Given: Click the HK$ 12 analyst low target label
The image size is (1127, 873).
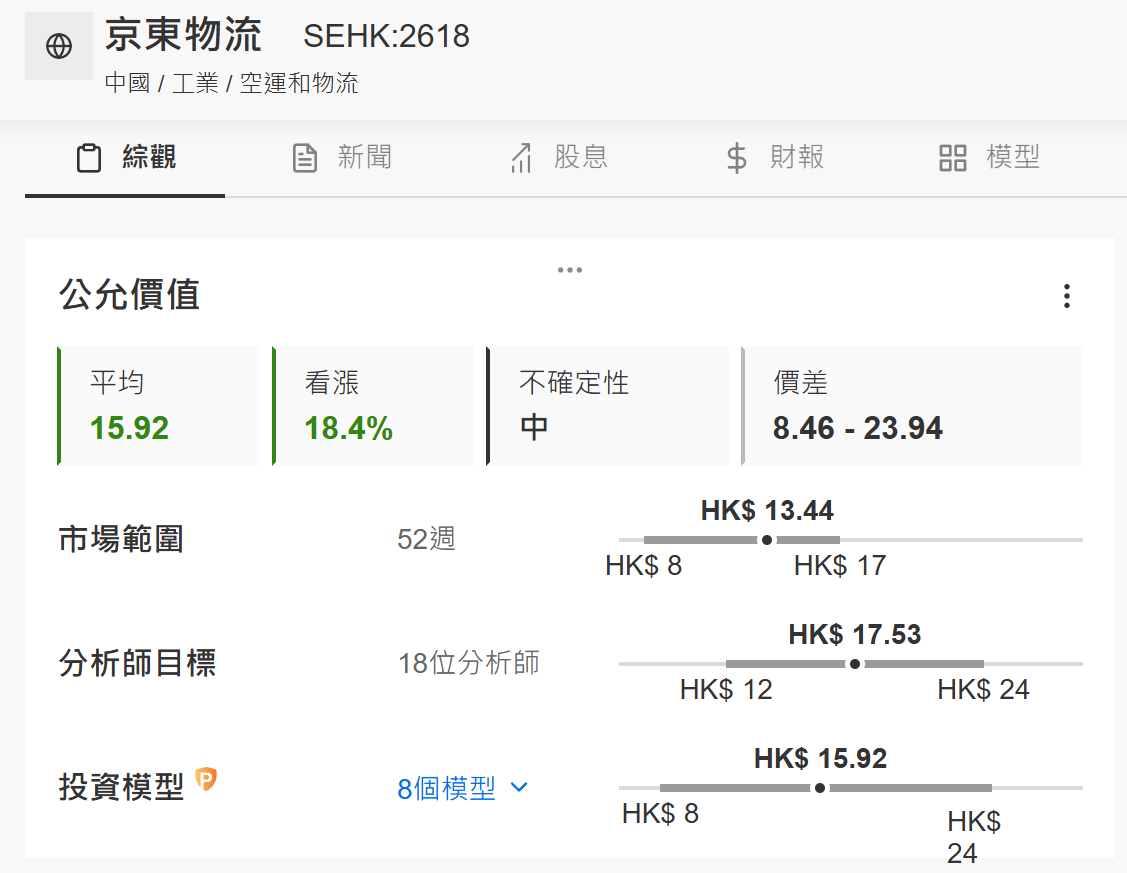Looking at the screenshot, I should (x=726, y=690).
